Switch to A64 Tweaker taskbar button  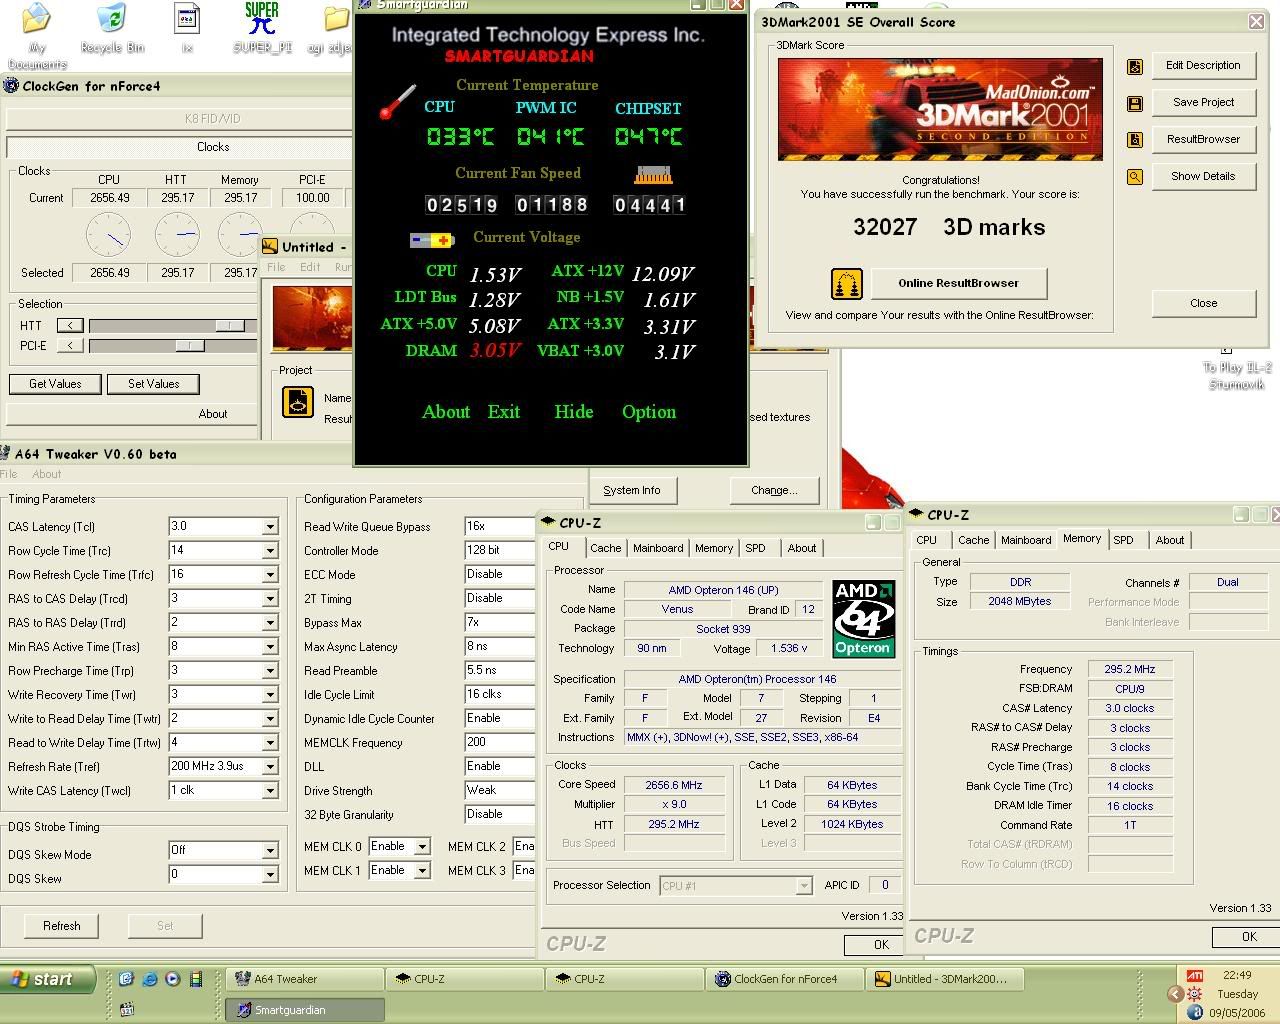click(304, 979)
